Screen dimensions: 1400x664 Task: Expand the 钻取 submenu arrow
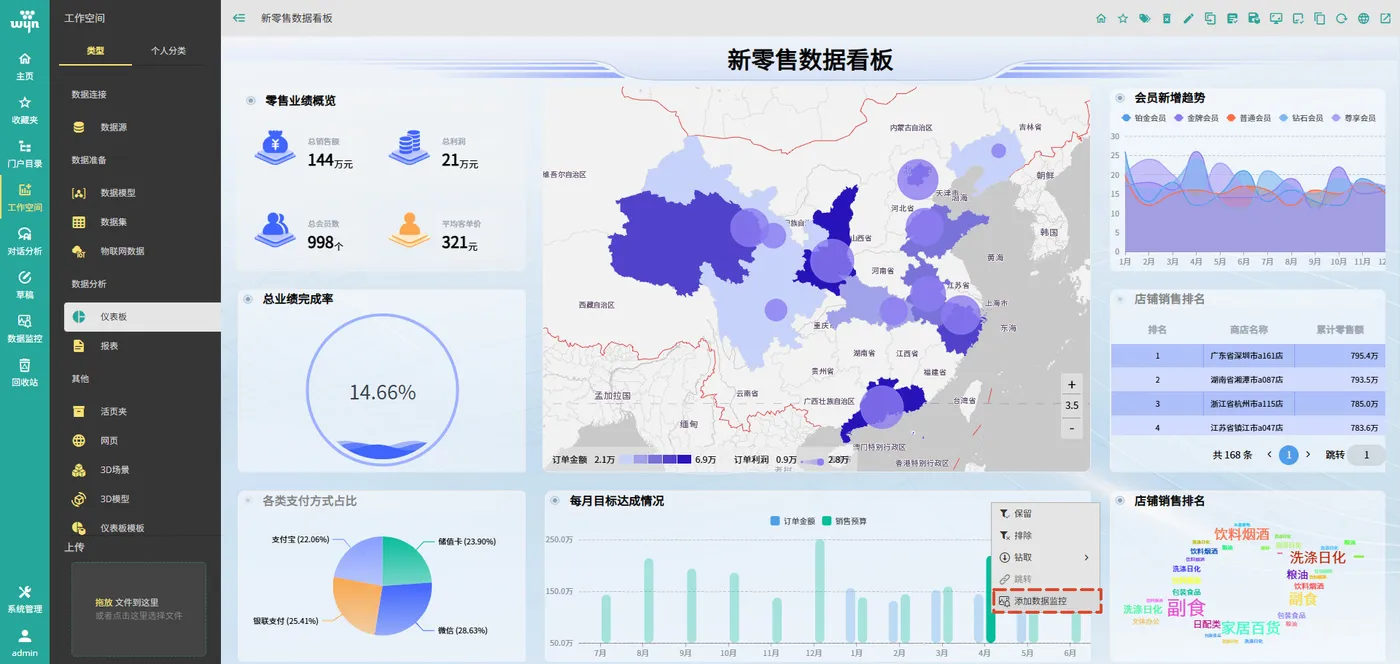(1086, 558)
